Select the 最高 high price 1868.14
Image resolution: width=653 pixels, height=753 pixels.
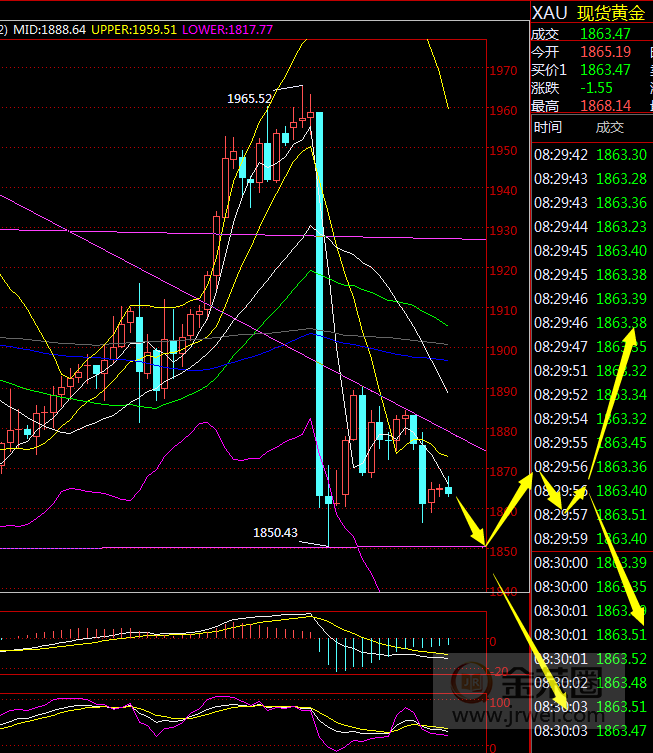coord(605,105)
